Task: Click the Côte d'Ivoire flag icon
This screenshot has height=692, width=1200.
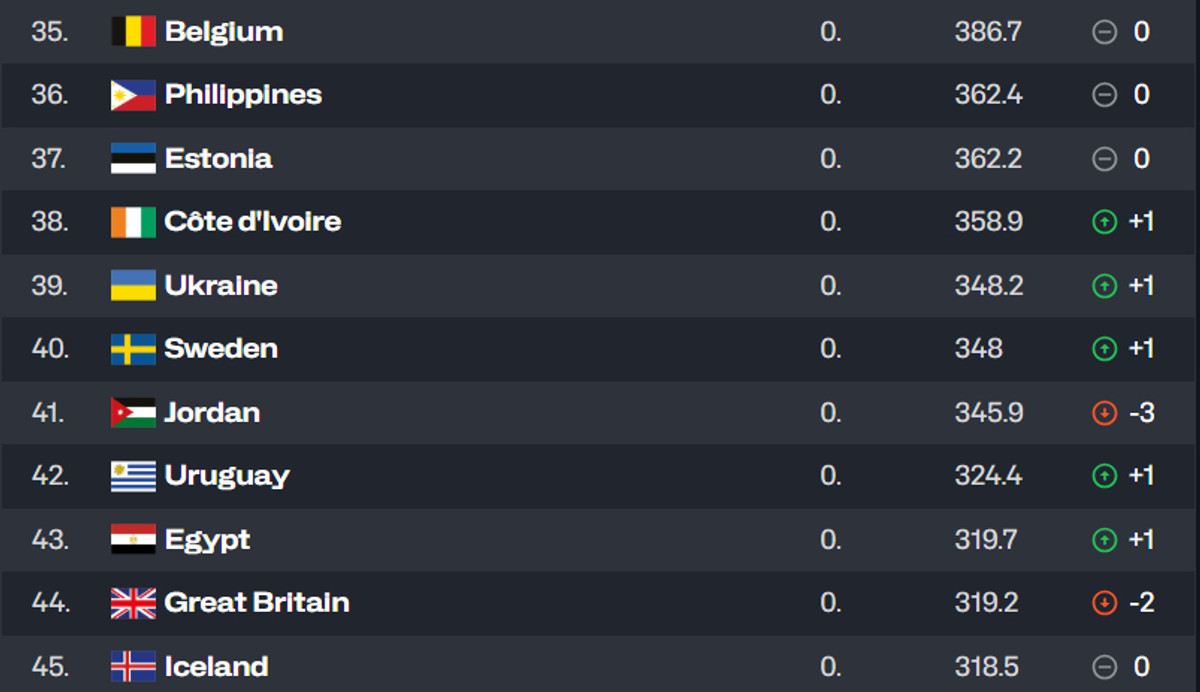Action: coord(133,222)
